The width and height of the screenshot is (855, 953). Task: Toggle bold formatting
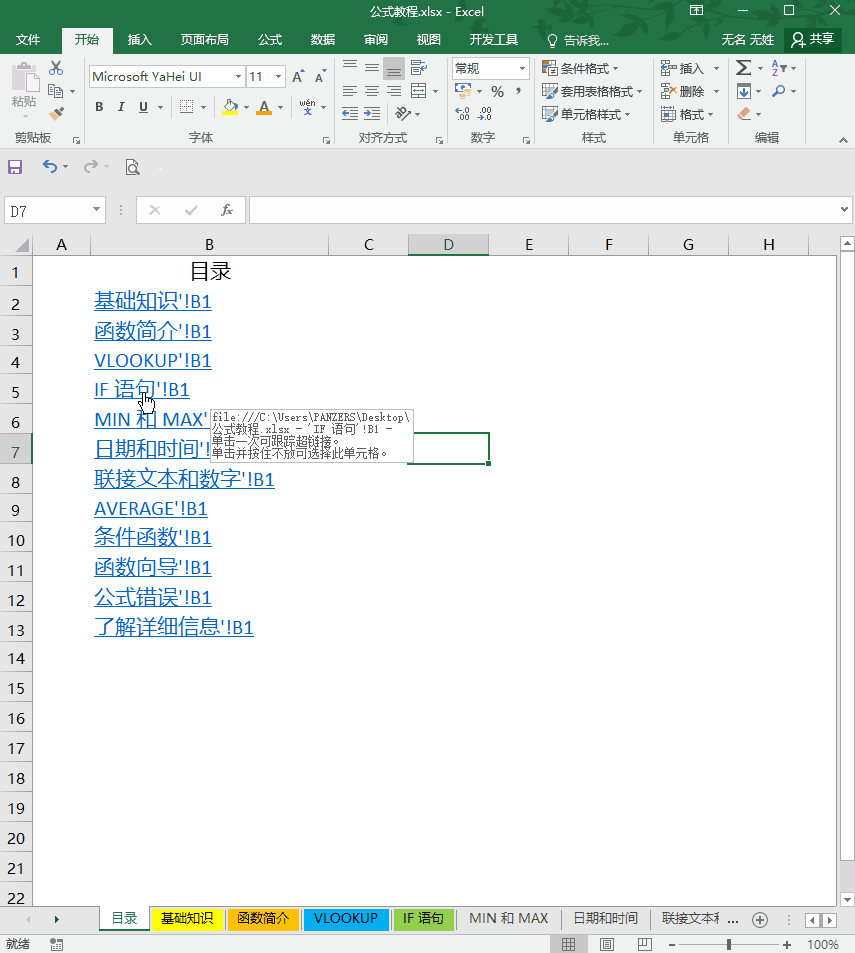tap(99, 107)
